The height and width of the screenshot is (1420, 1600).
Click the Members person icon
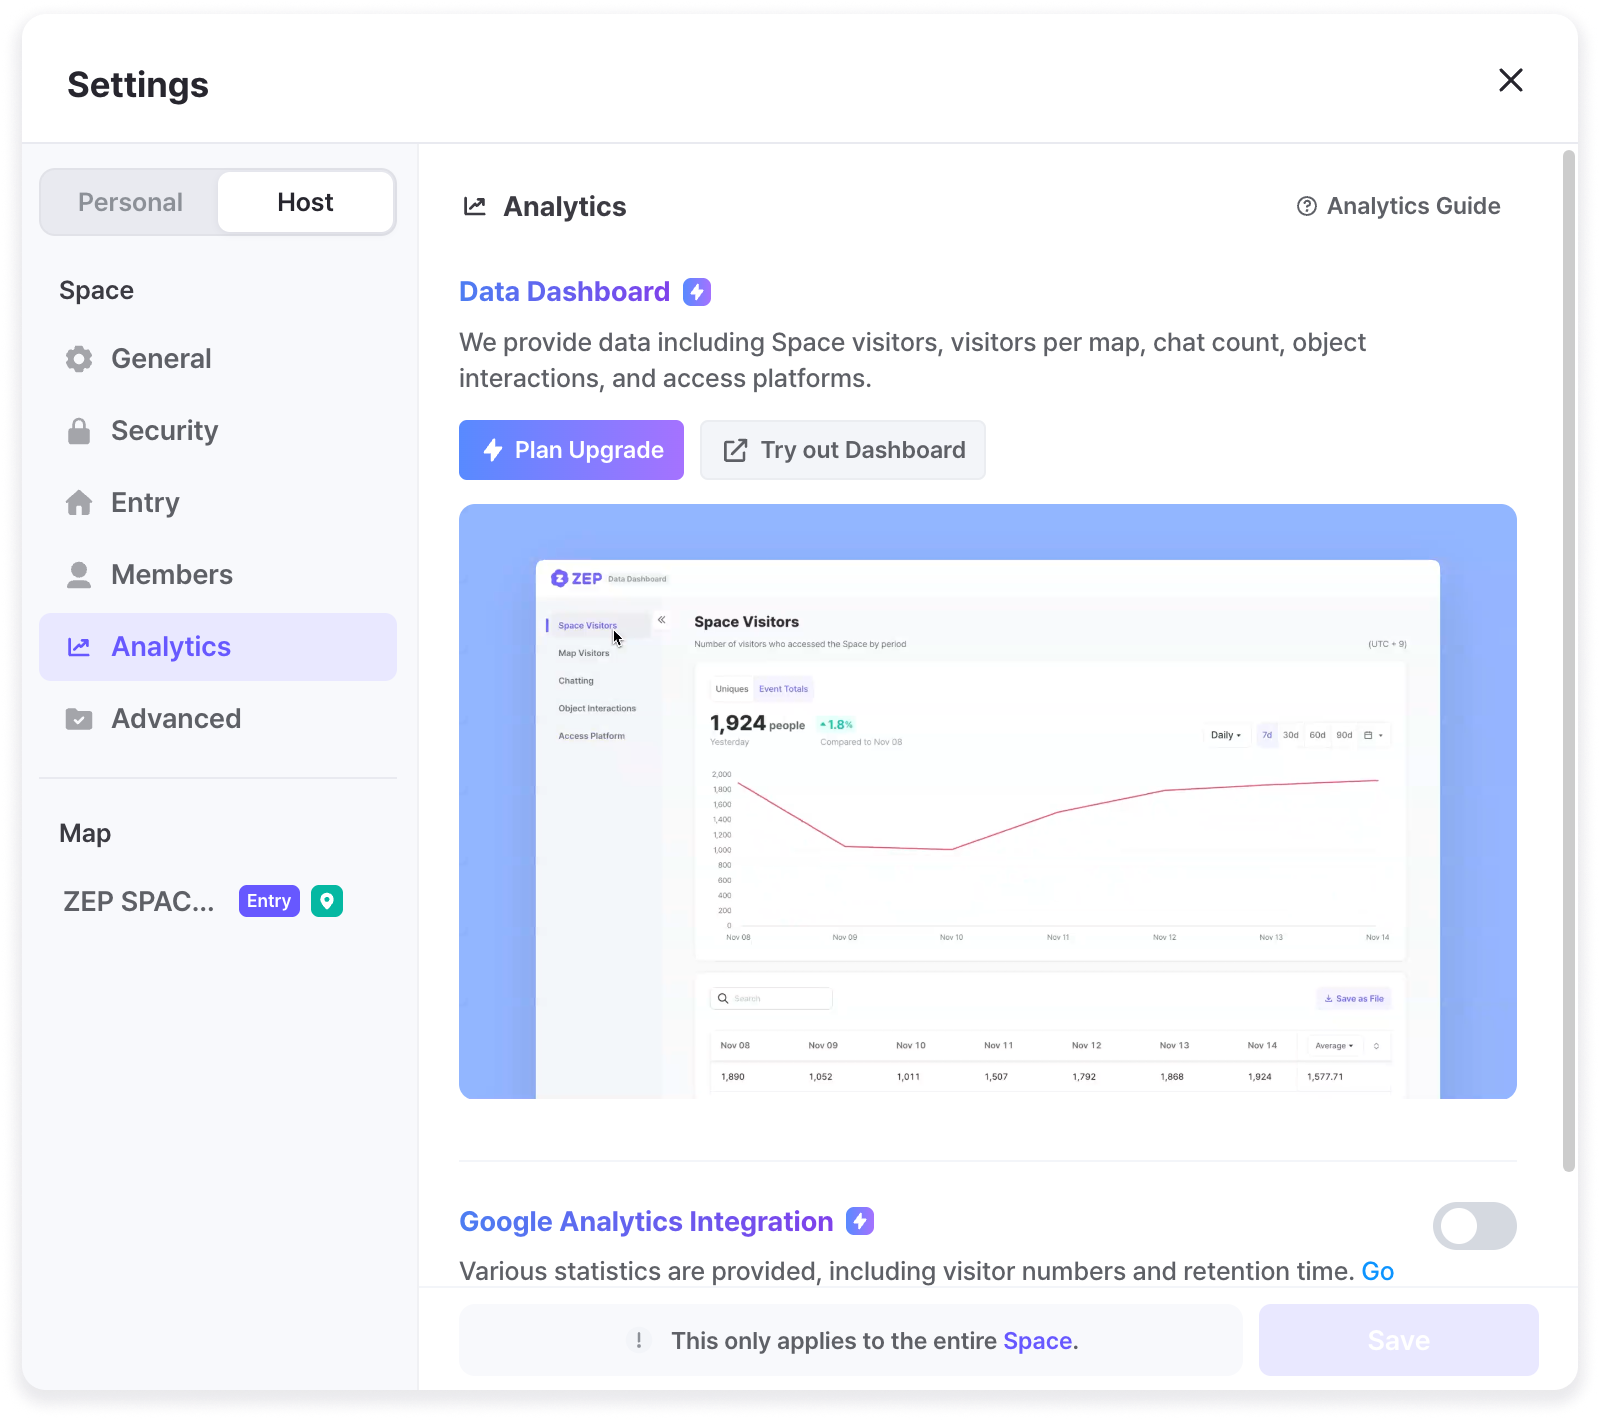tap(79, 574)
